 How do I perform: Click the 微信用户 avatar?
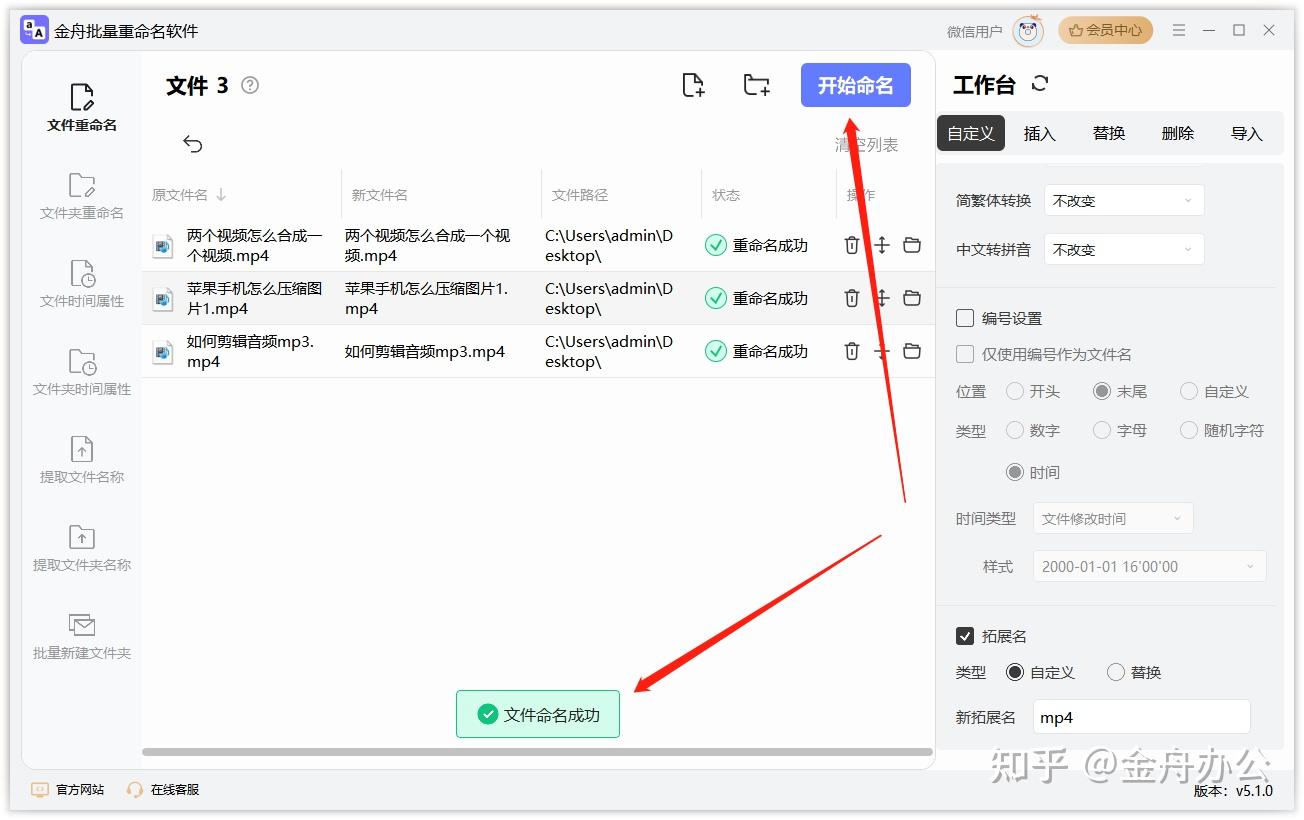pyautogui.click(x=1028, y=31)
